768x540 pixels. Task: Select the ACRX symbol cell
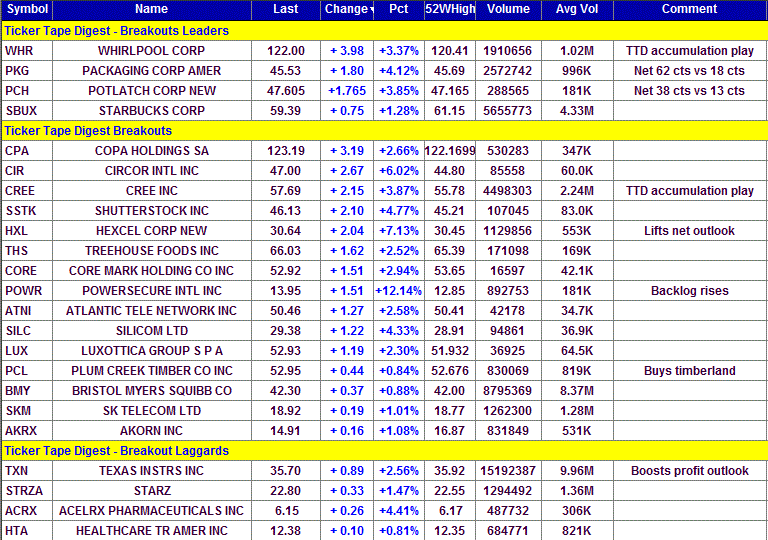[27, 511]
